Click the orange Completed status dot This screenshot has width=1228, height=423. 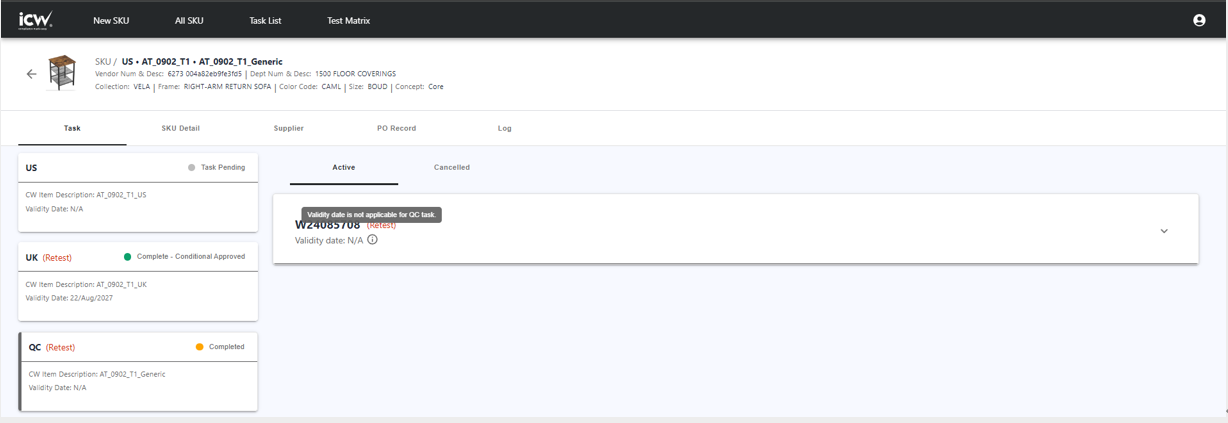coord(199,347)
